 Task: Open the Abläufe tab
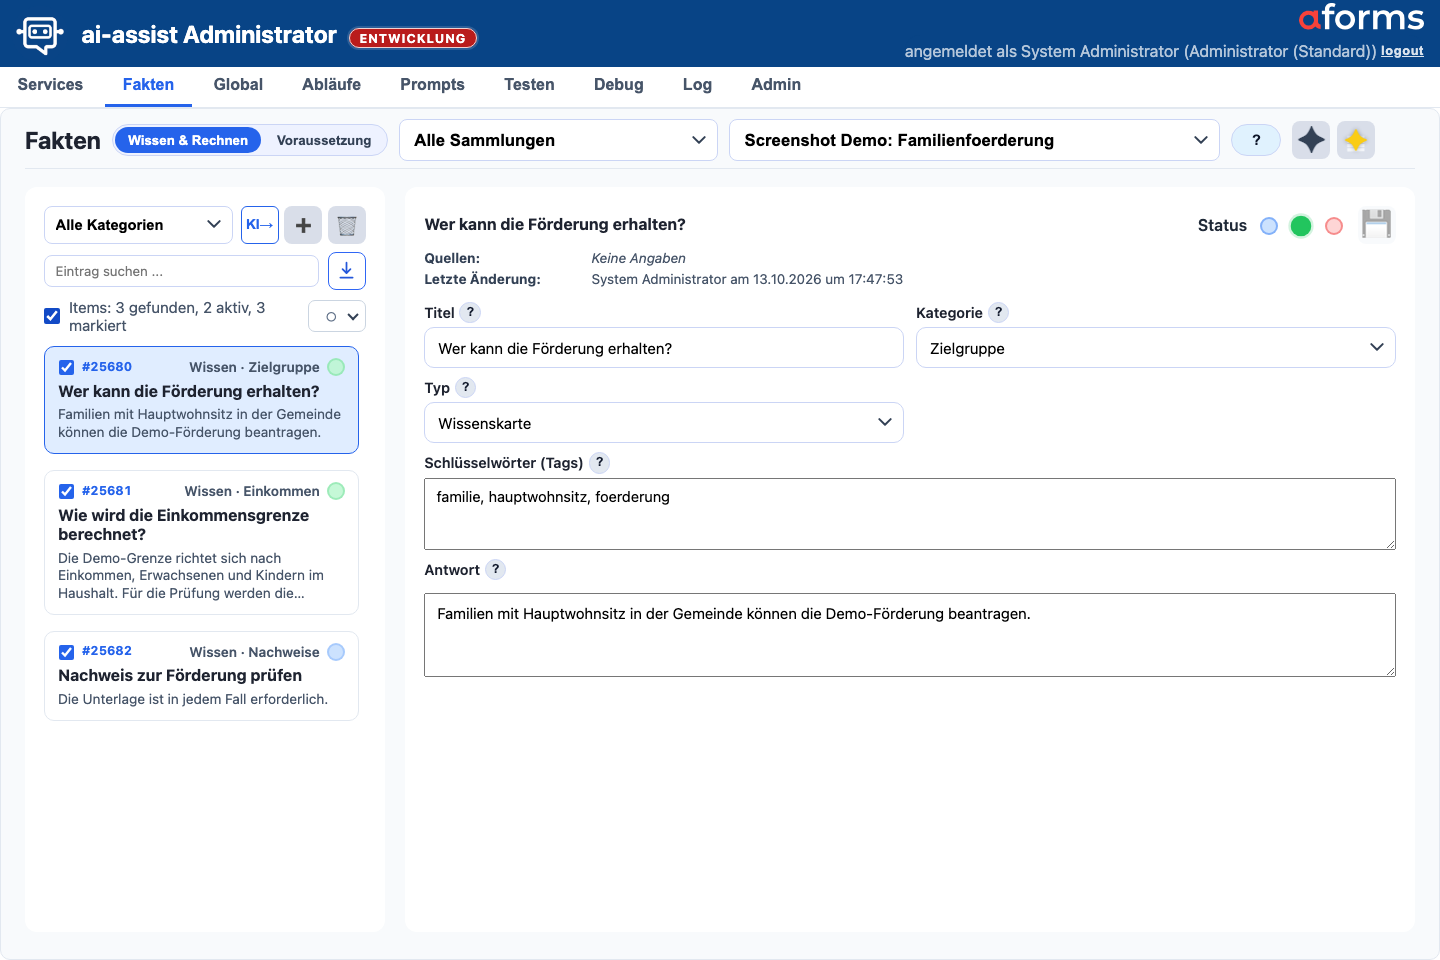tap(331, 85)
